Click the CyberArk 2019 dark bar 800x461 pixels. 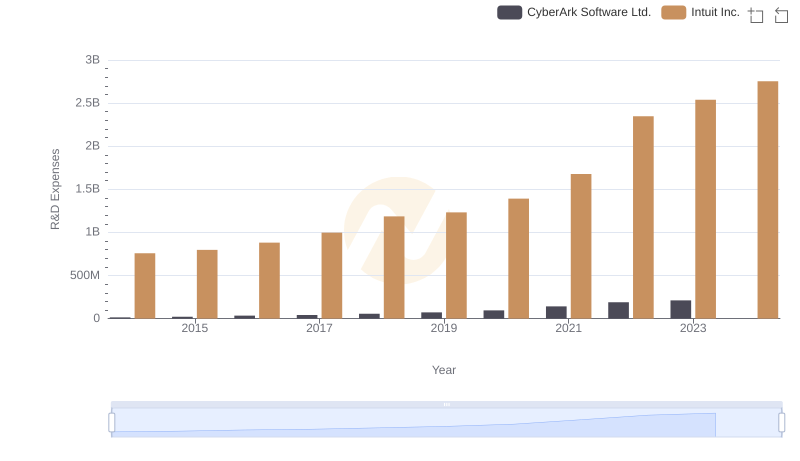(432, 315)
